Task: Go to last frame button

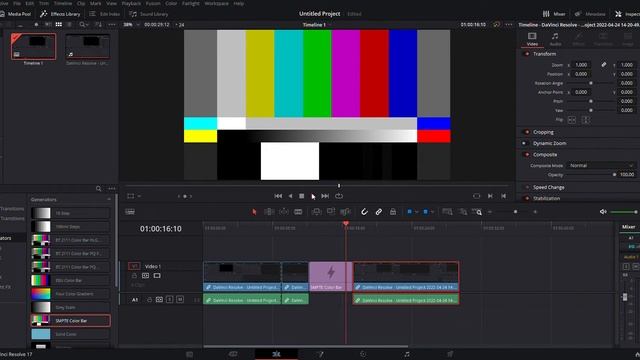Action: click(x=325, y=196)
